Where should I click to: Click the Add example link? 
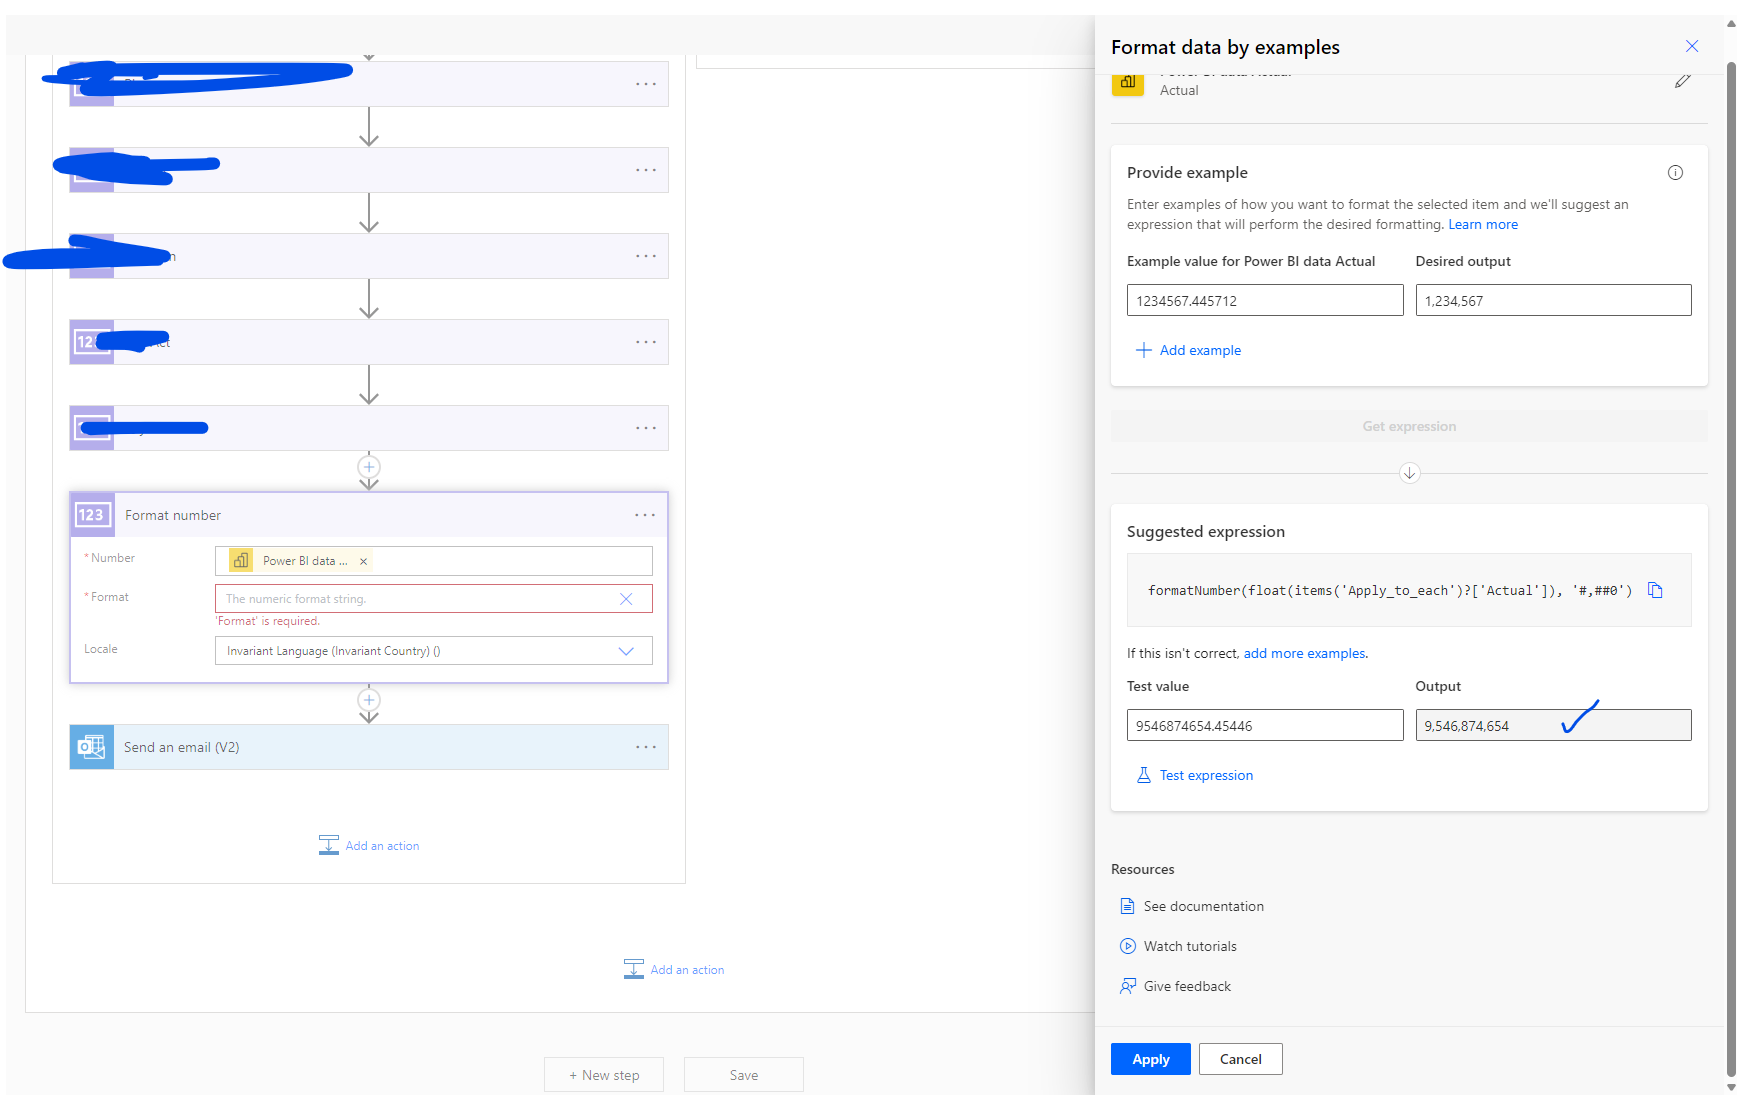(x=1200, y=350)
